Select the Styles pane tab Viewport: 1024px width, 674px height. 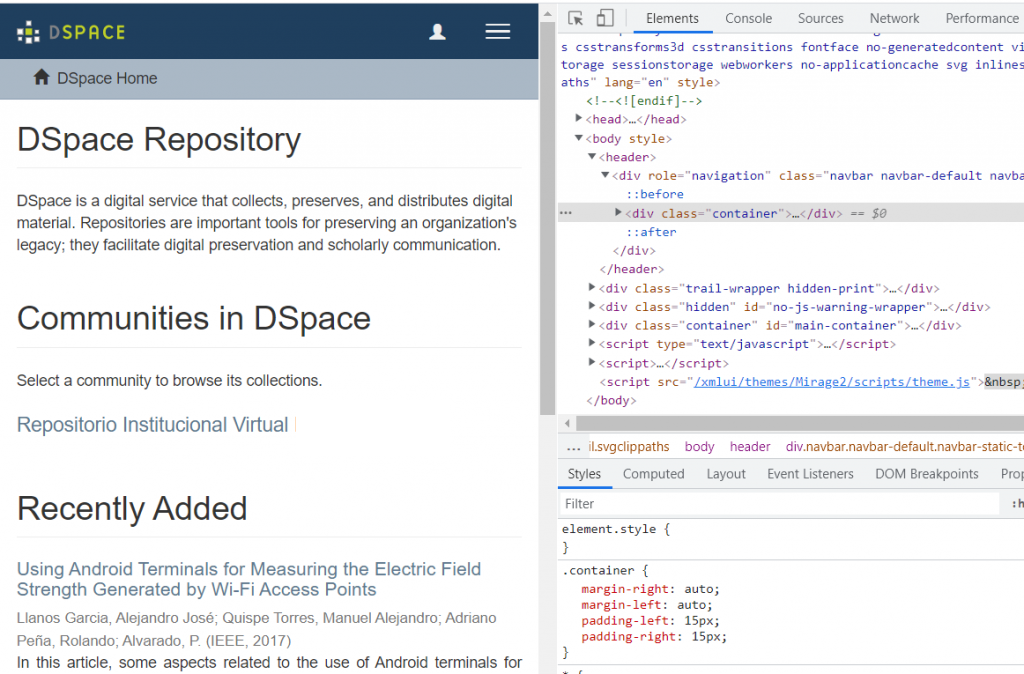click(x=584, y=474)
